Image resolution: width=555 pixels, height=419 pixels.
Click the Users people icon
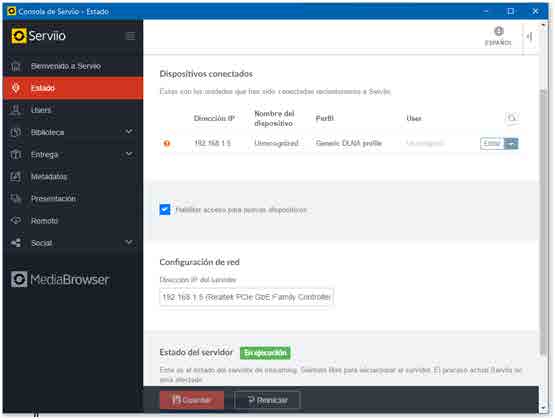click(x=16, y=110)
